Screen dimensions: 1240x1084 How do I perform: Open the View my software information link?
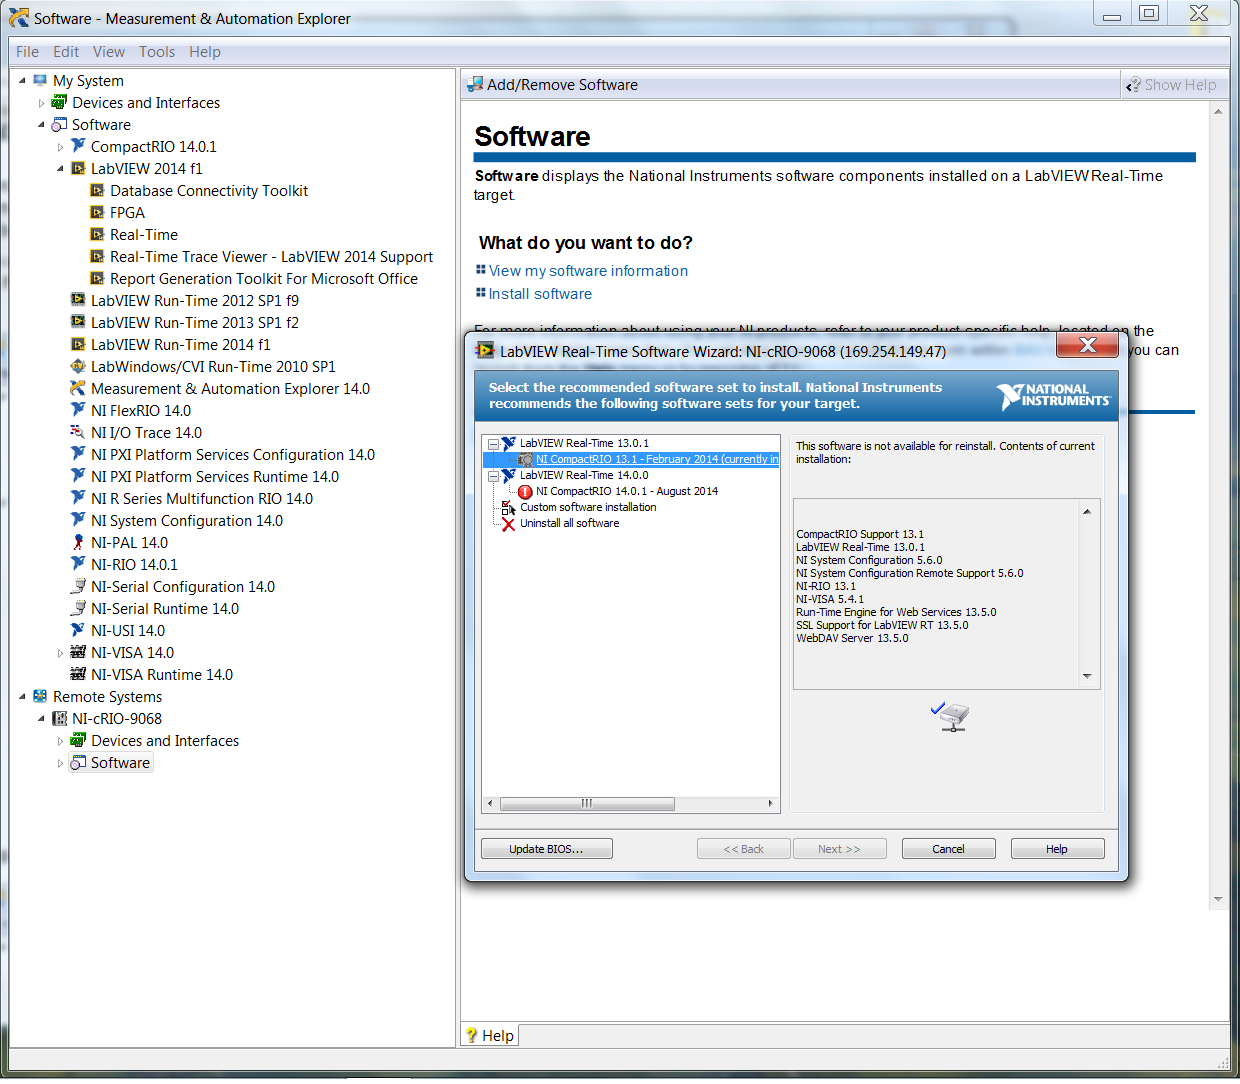[x=588, y=270]
